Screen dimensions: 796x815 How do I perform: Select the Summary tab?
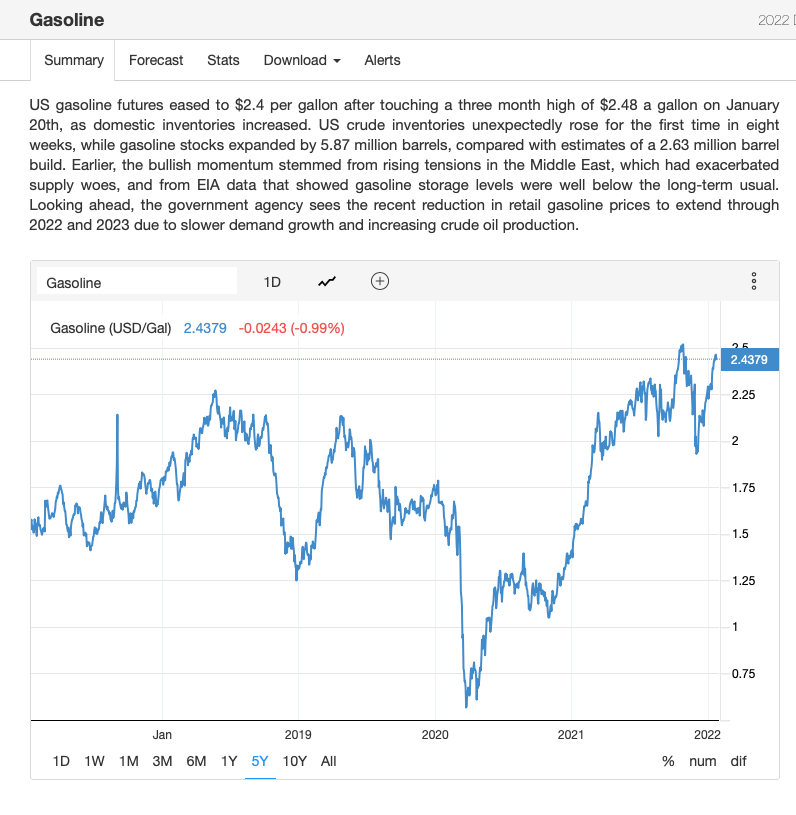point(74,60)
